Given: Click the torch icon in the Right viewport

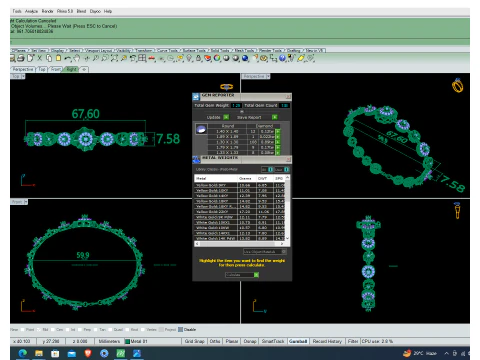Looking at the screenshot, I should click(x=457, y=210).
